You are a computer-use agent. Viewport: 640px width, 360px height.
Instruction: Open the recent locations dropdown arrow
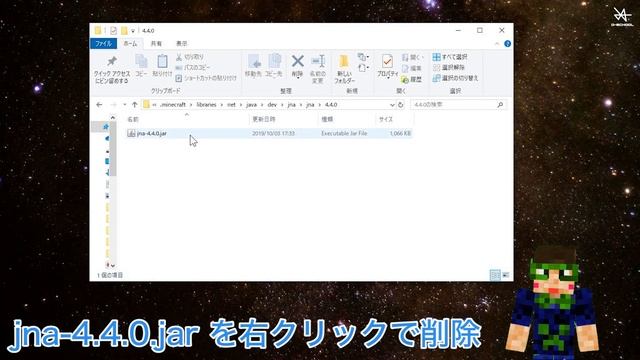tap(124, 105)
